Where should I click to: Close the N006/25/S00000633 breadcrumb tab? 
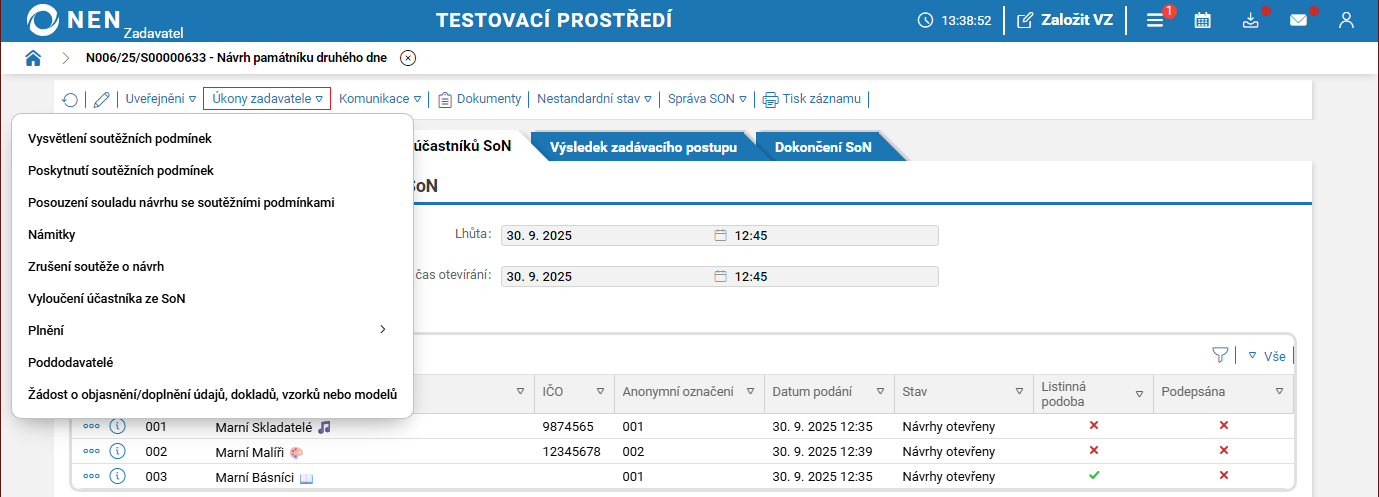coord(408,58)
